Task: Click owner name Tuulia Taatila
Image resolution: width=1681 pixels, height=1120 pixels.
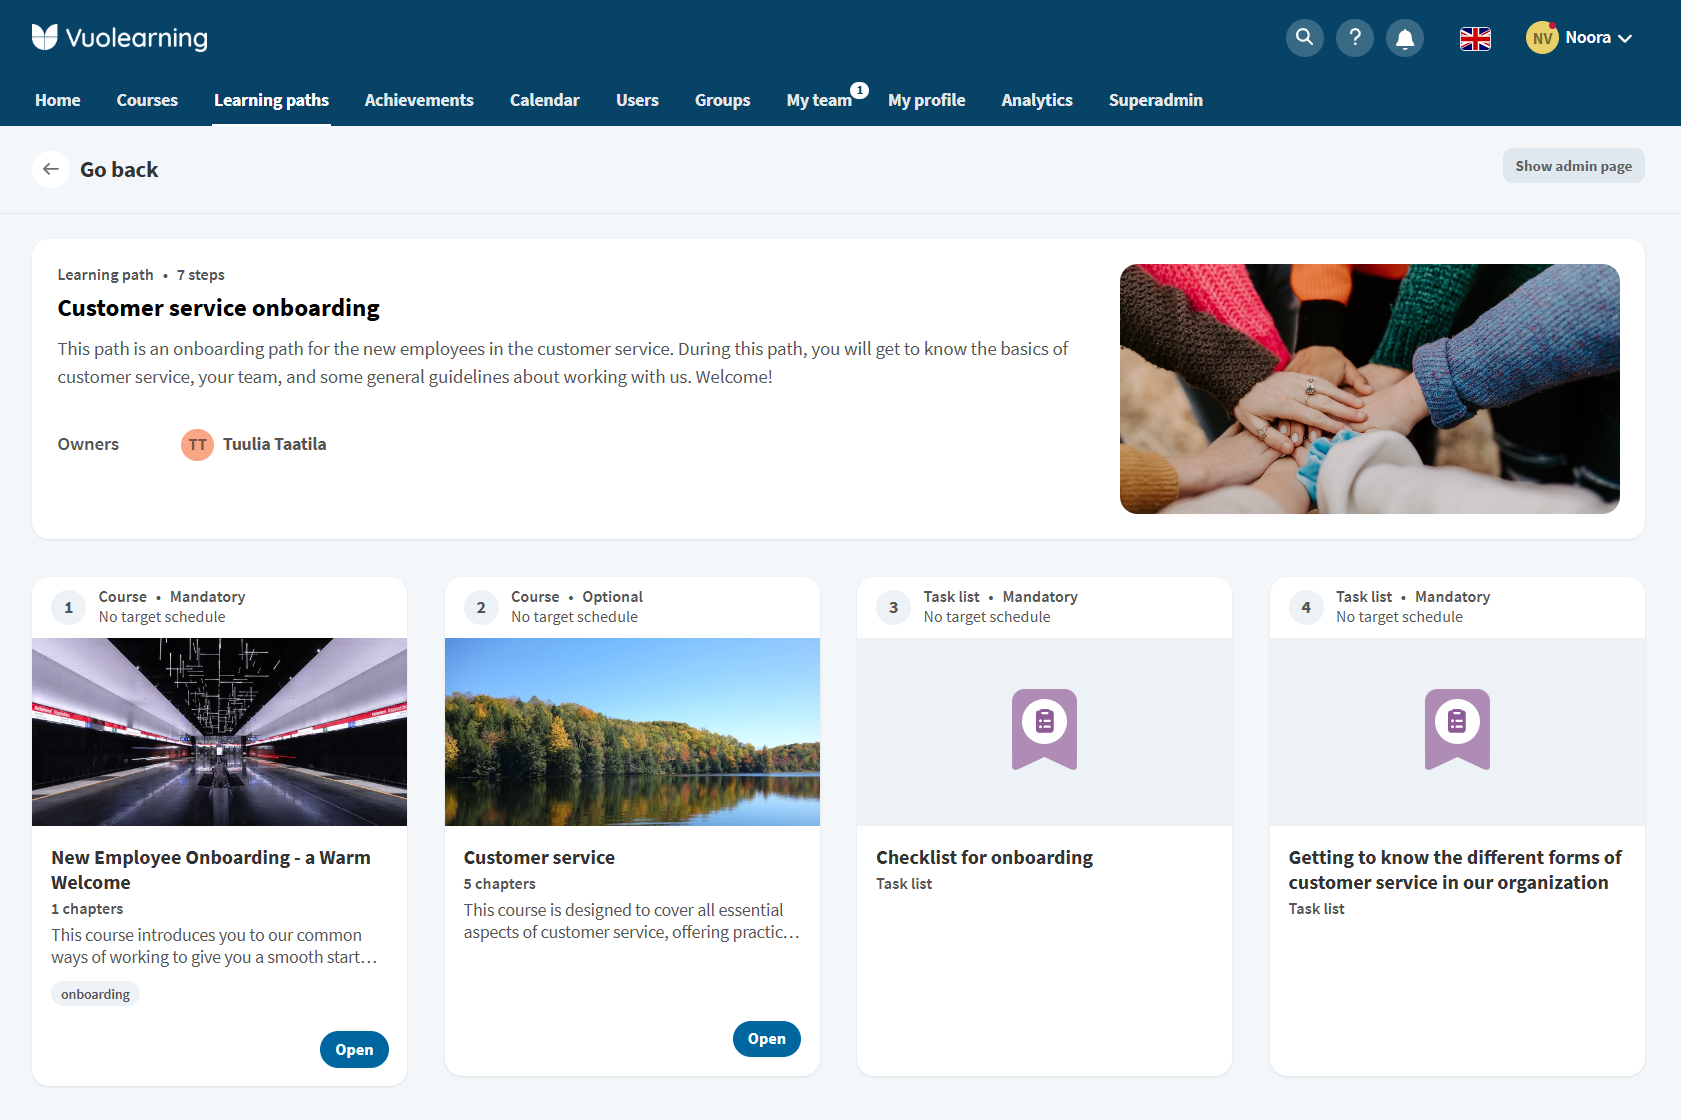Action: tap(275, 444)
